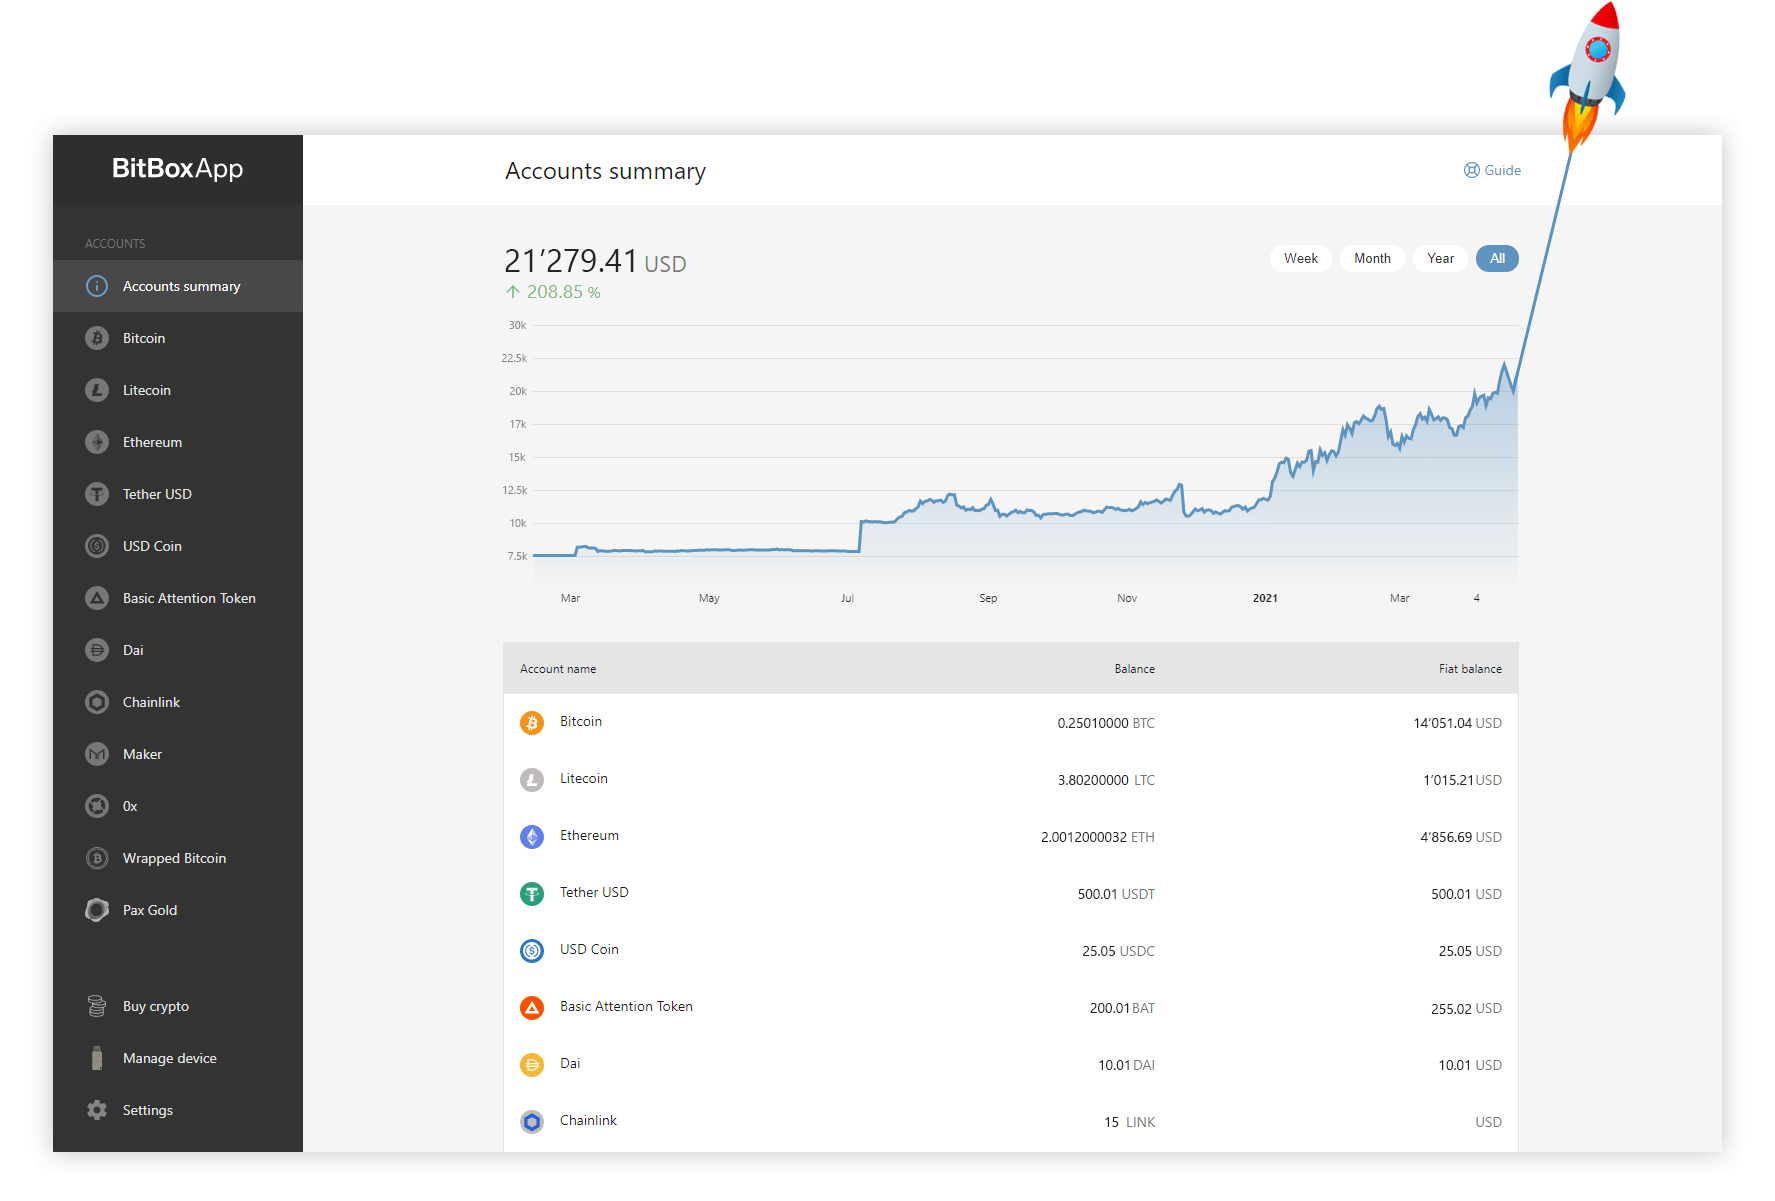Image resolution: width=1775 pixels, height=1201 pixels.
Task: Click the Chainlink logo in the table
Action: coord(532,1121)
